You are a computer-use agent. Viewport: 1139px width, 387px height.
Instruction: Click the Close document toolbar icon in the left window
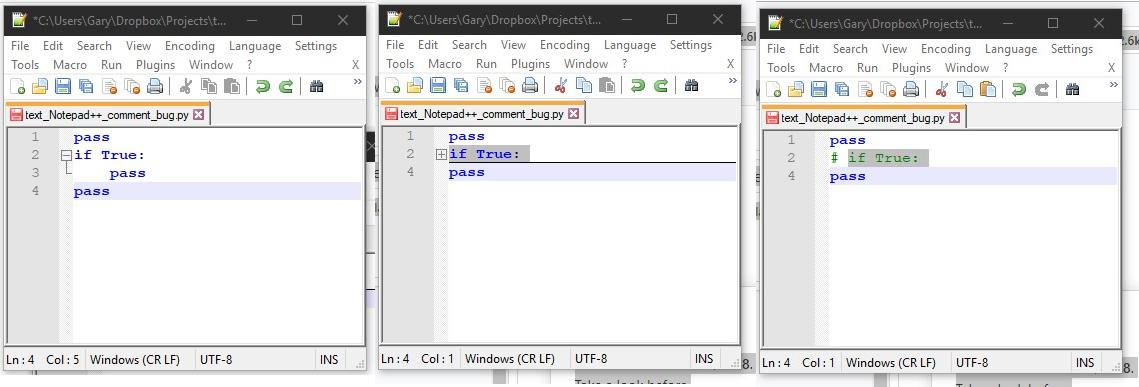109,86
